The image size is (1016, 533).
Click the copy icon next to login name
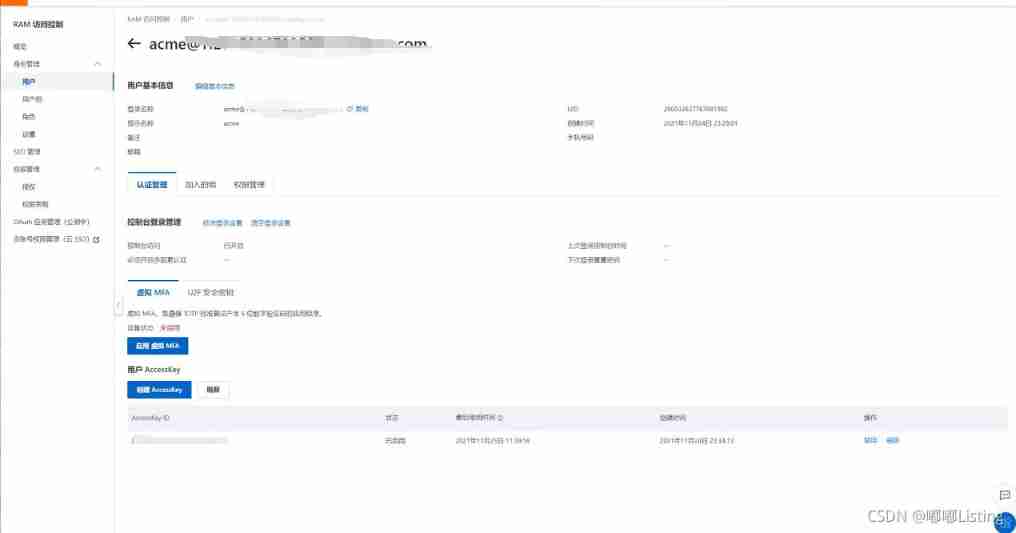point(350,109)
